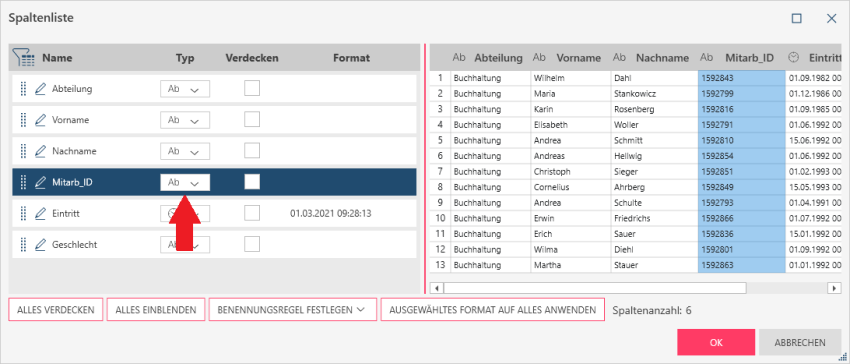Click the Eintritt format value 01.03.2021 09:28:13

(331, 214)
